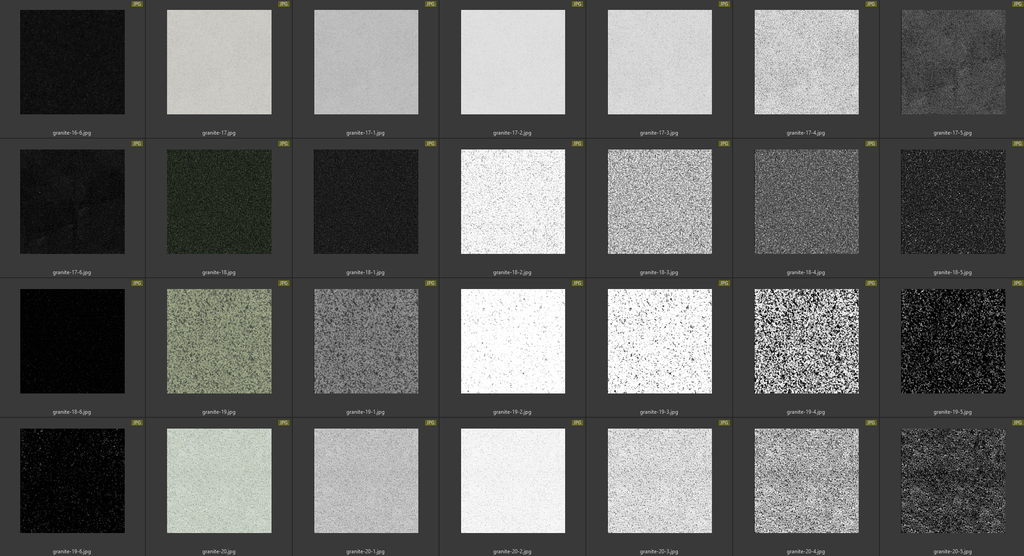
Task: Click the granite-17-2.jpg filename label
Action: click(x=513, y=132)
